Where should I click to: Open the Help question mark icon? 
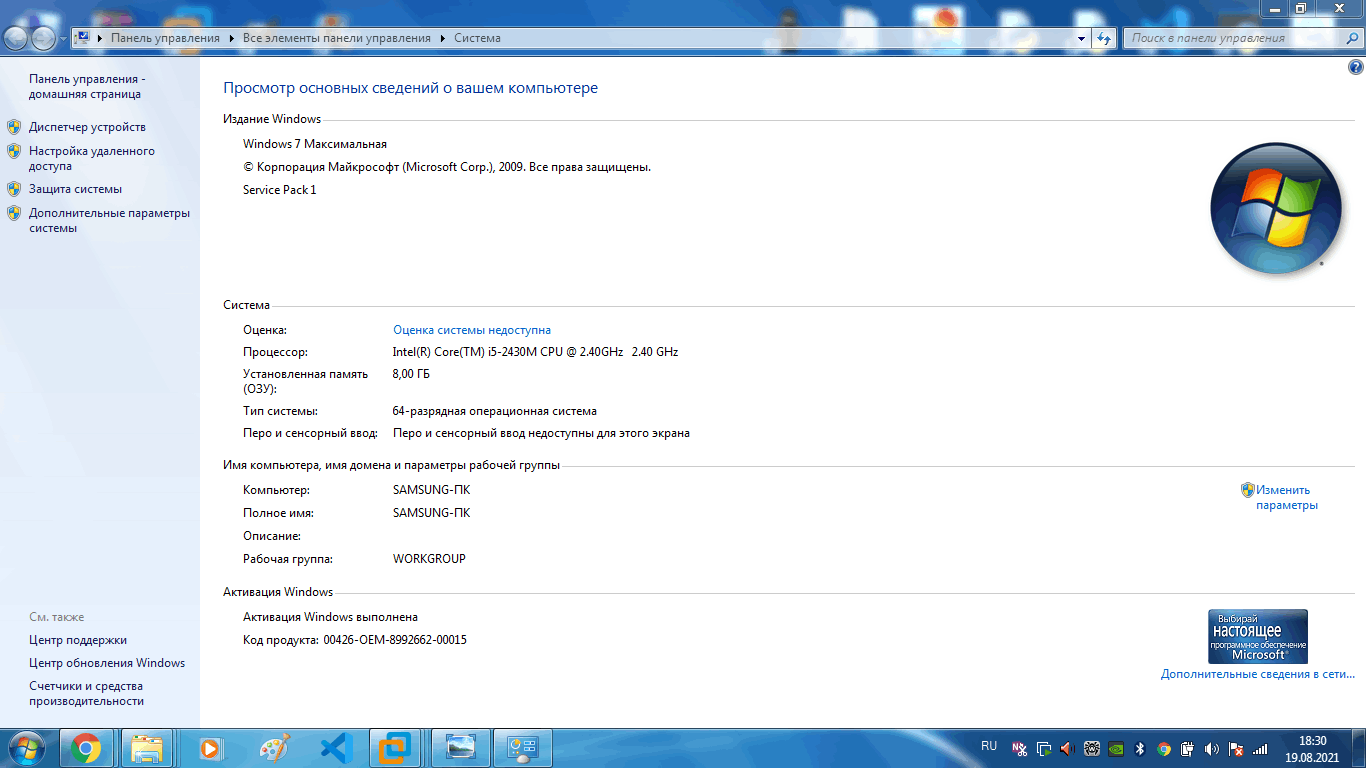(1356, 67)
